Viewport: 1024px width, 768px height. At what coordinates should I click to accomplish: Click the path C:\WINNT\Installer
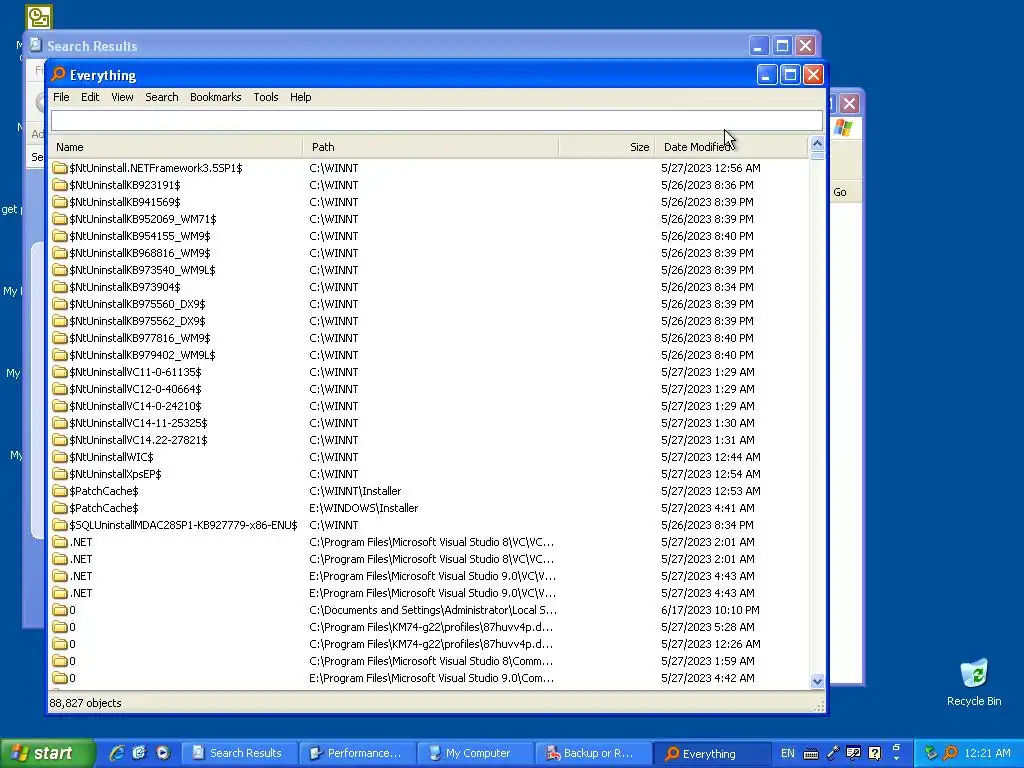355,490
